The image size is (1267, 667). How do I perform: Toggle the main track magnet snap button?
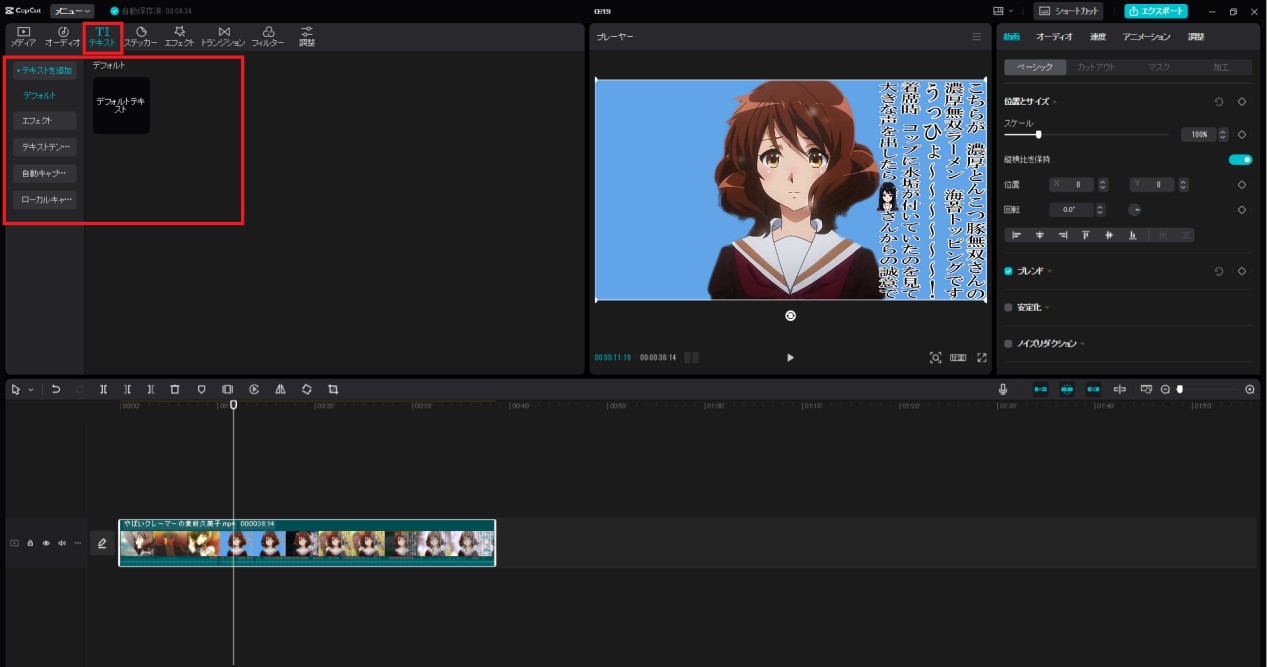[x=1041, y=389]
